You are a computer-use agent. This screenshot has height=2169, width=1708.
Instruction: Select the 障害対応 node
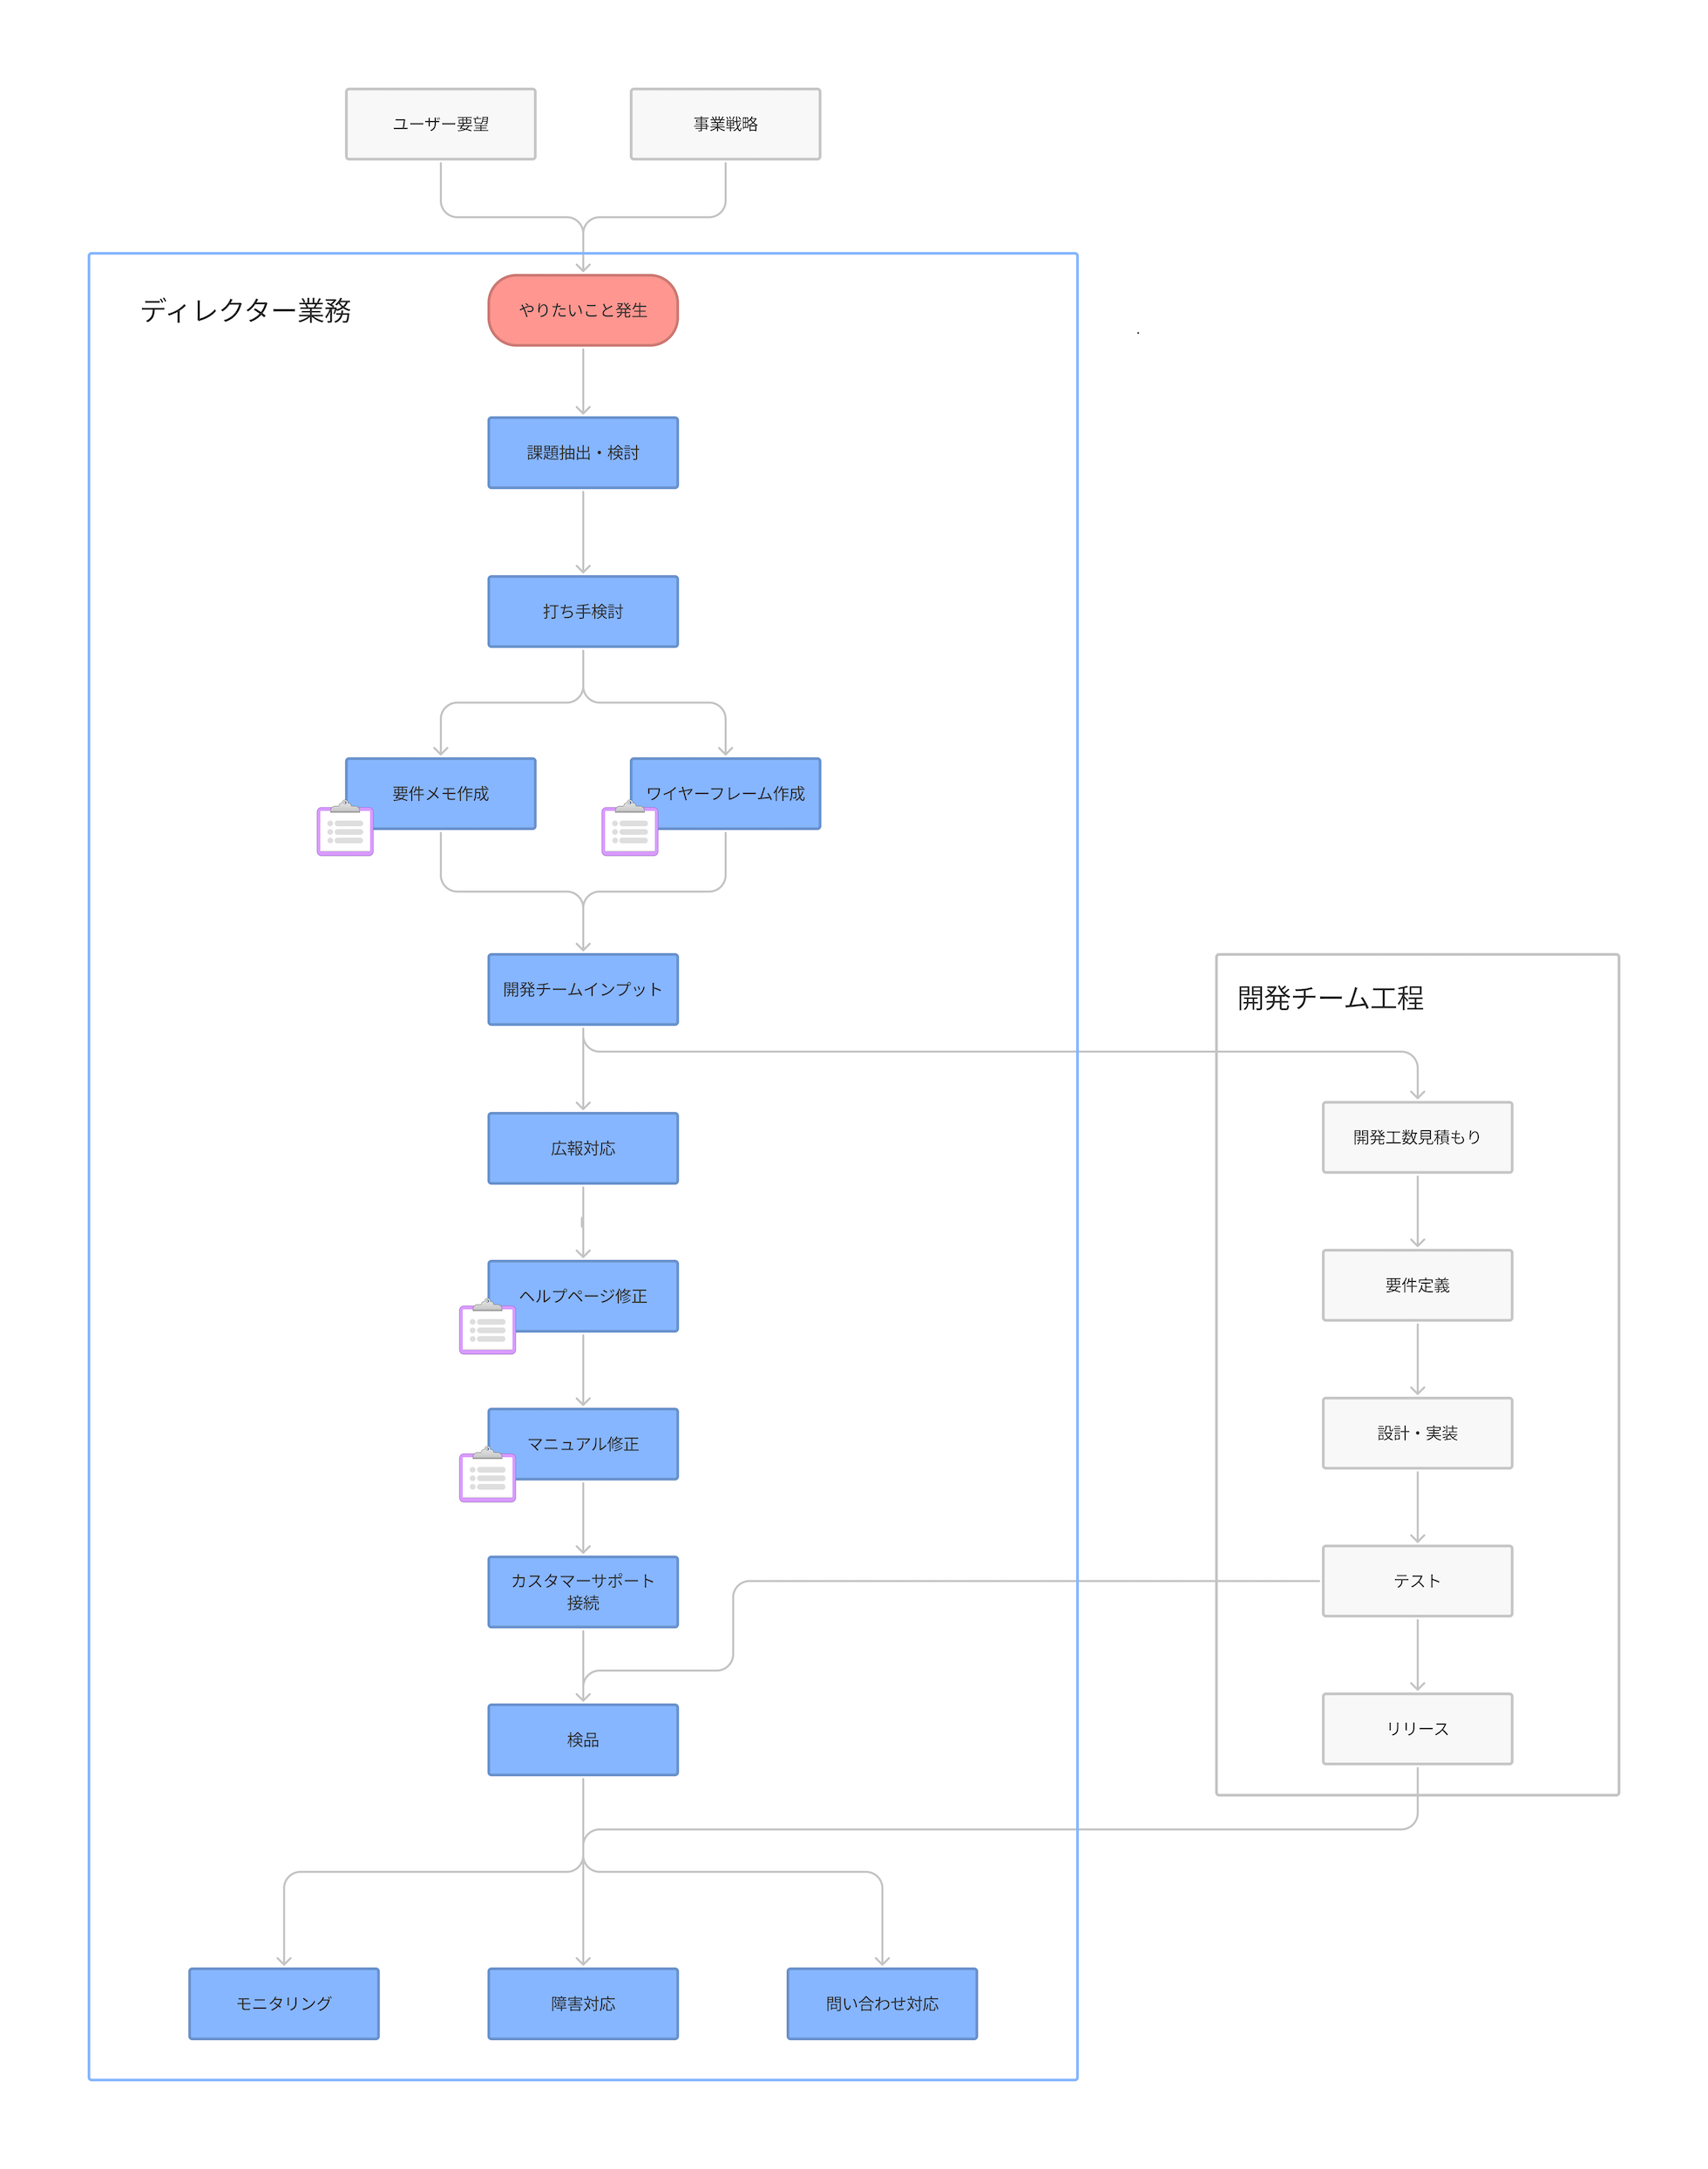click(583, 2004)
